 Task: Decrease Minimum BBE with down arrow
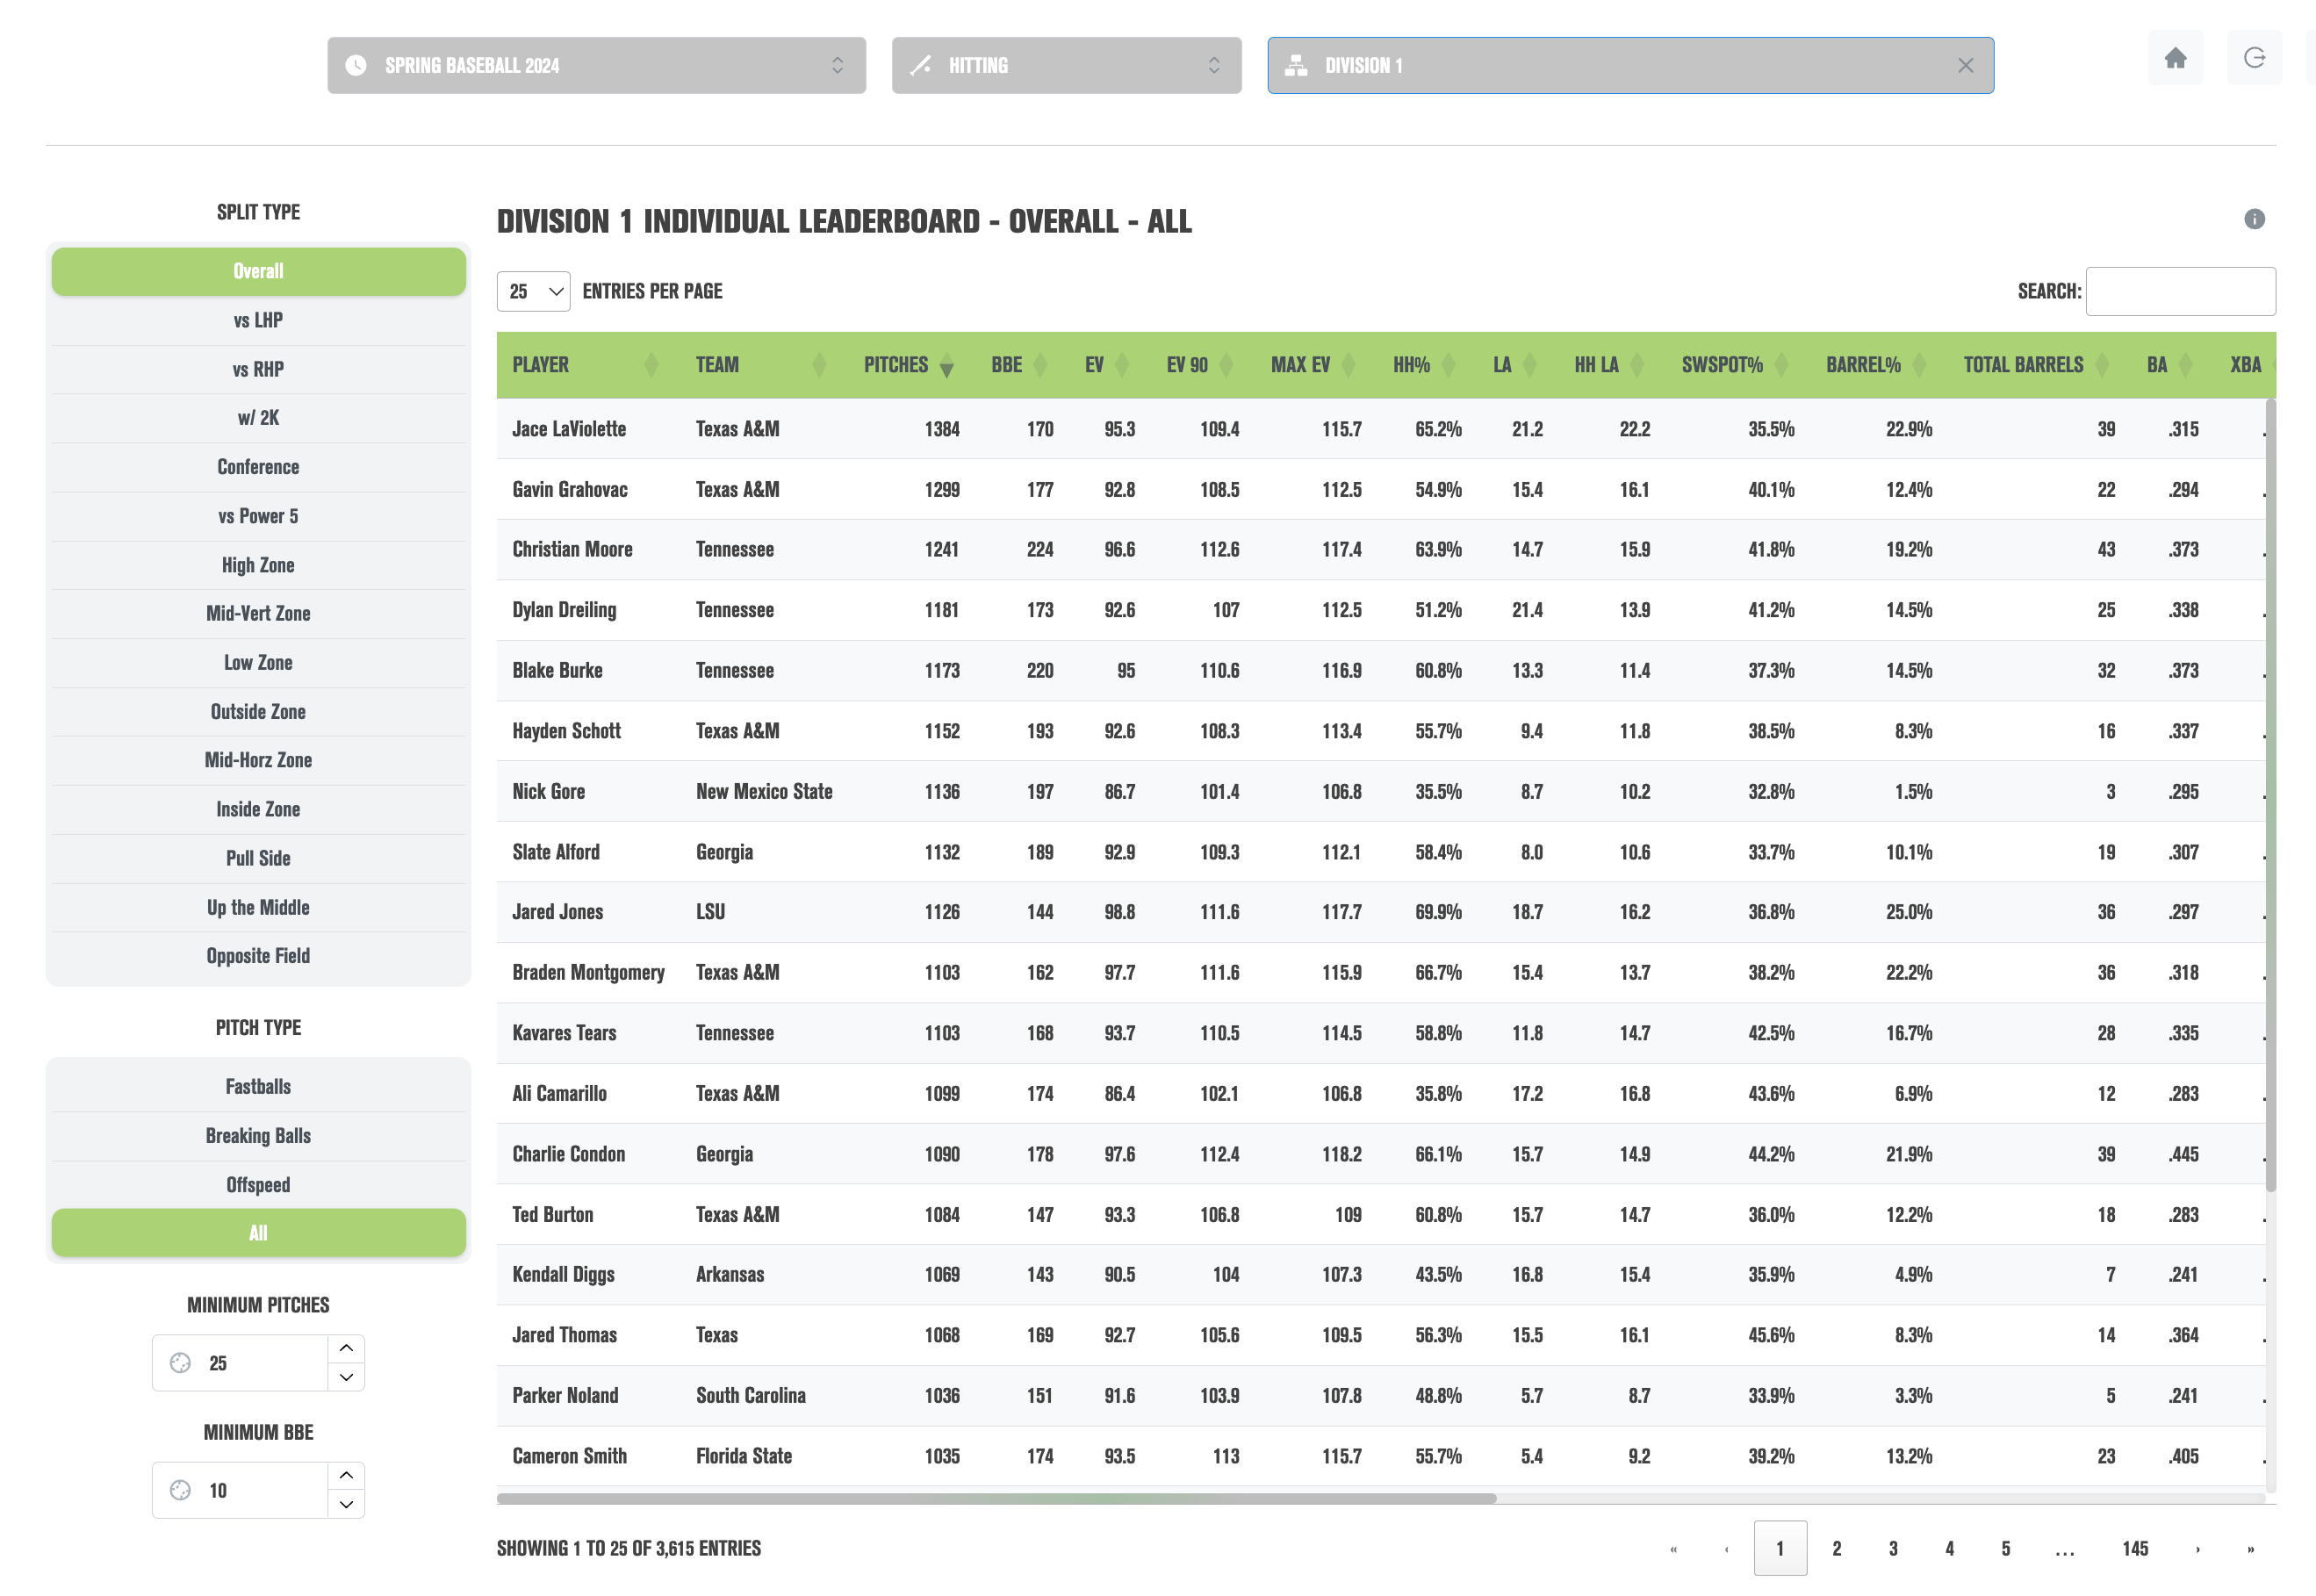[x=346, y=1504]
